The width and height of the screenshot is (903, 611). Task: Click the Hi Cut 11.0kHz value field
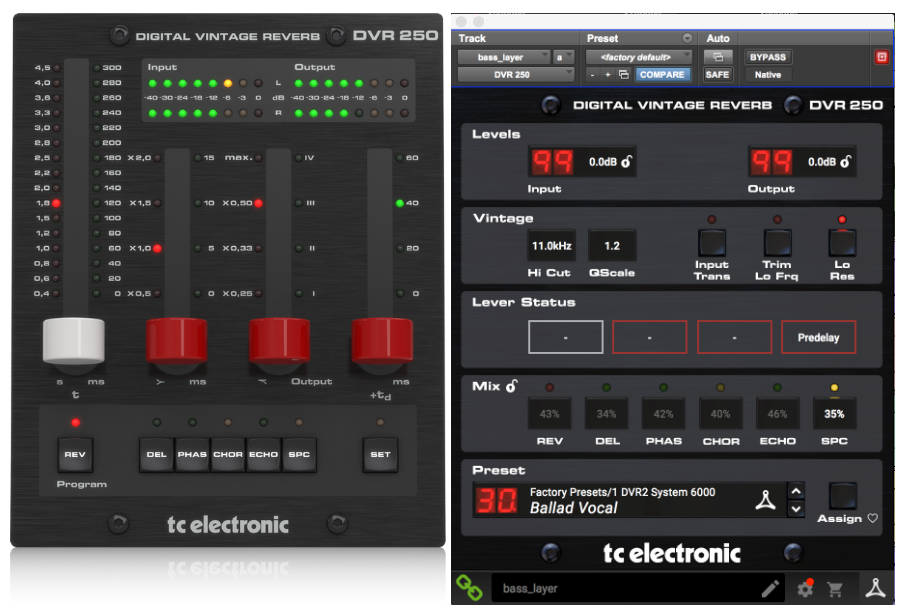(x=551, y=246)
